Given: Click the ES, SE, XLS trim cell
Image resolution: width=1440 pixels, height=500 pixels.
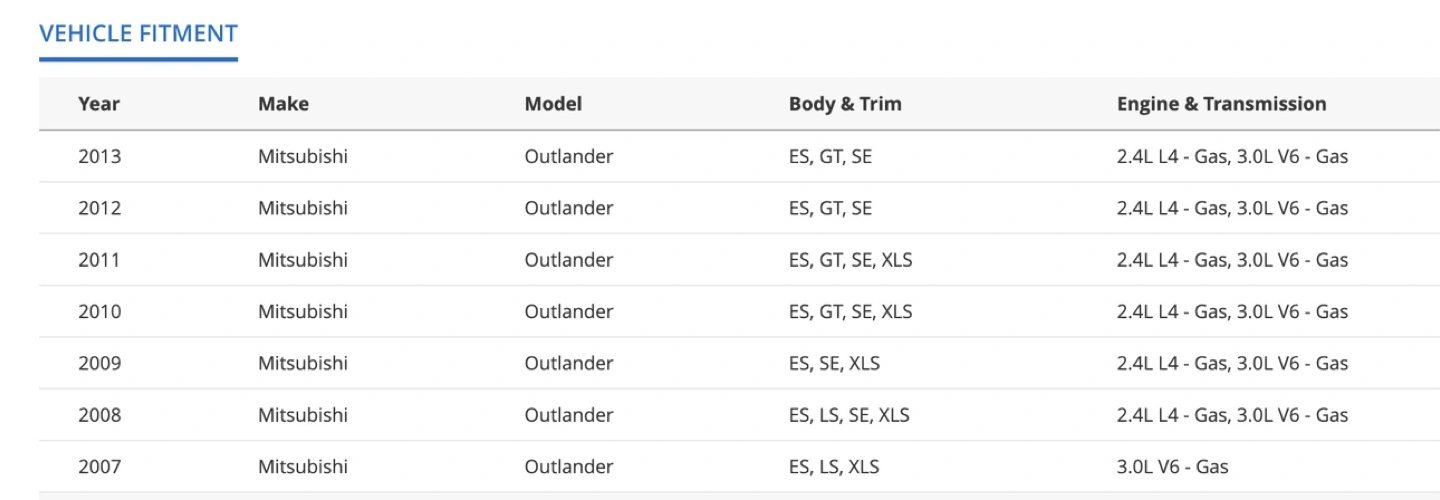Looking at the screenshot, I should 834,363.
